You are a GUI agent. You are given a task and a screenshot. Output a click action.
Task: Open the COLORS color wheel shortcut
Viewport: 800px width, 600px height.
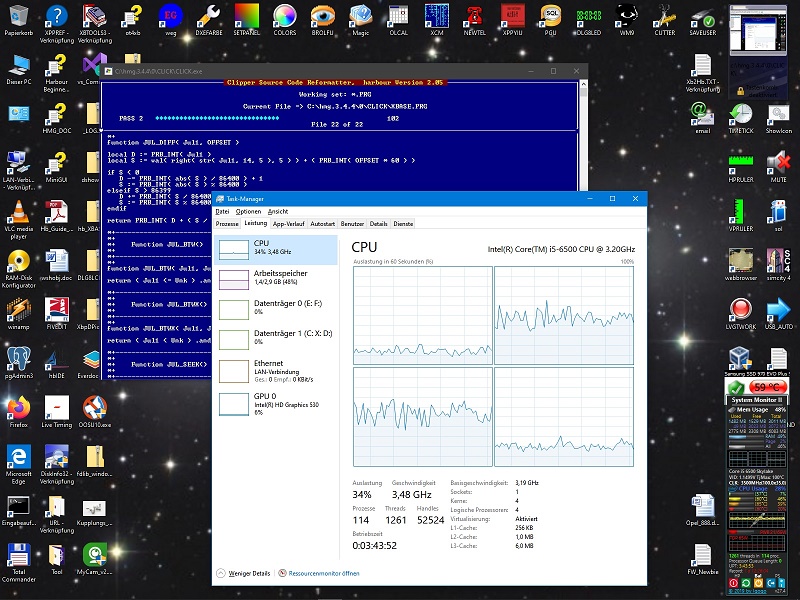pos(285,19)
